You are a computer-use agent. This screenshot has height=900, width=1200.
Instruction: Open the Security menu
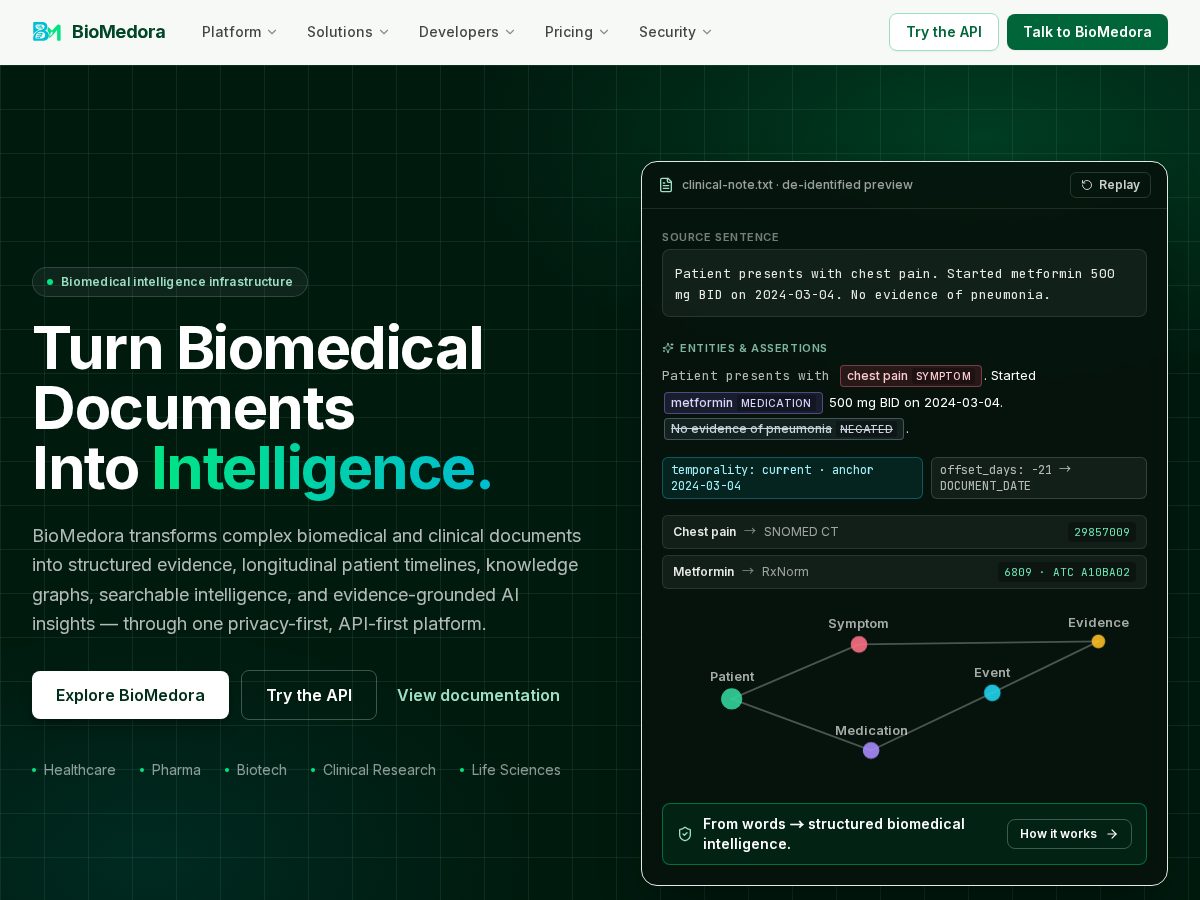(x=676, y=32)
